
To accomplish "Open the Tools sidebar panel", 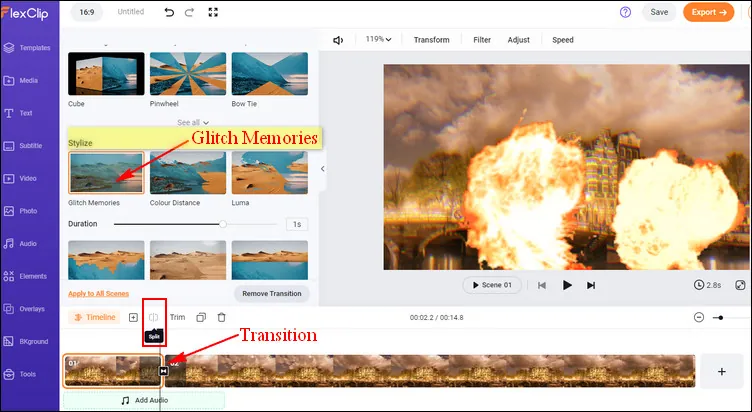I will [20, 374].
